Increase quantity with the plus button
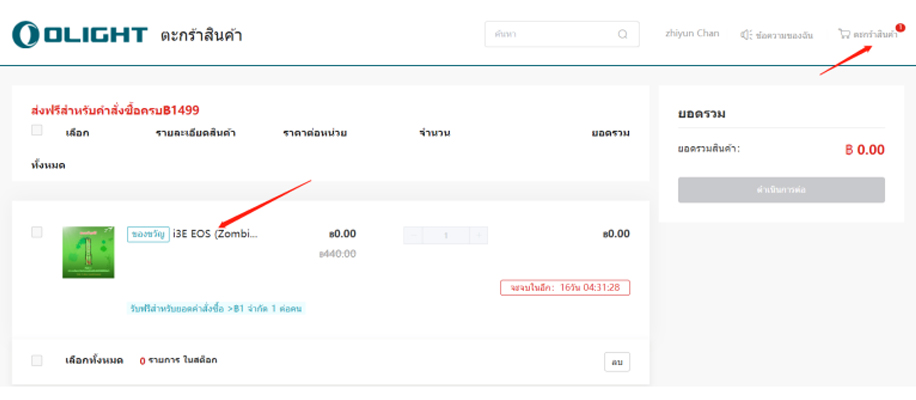This screenshot has height=400, width=916. (478, 235)
